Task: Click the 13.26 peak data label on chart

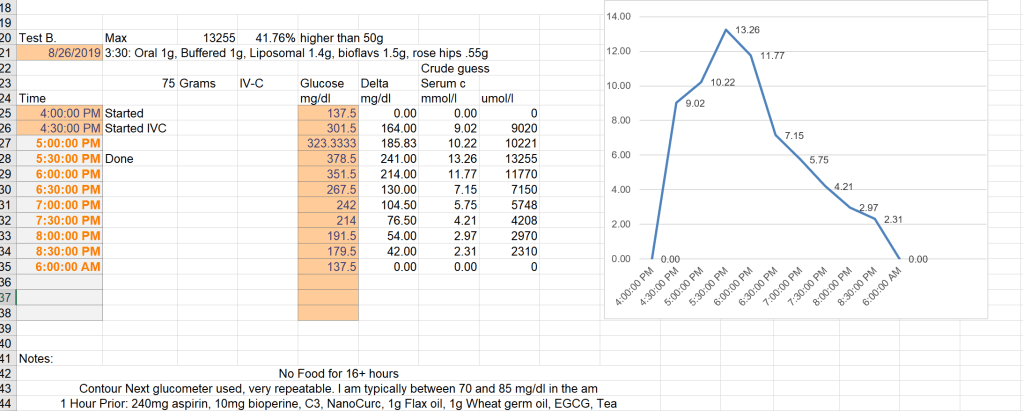Action: coord(746,30)
